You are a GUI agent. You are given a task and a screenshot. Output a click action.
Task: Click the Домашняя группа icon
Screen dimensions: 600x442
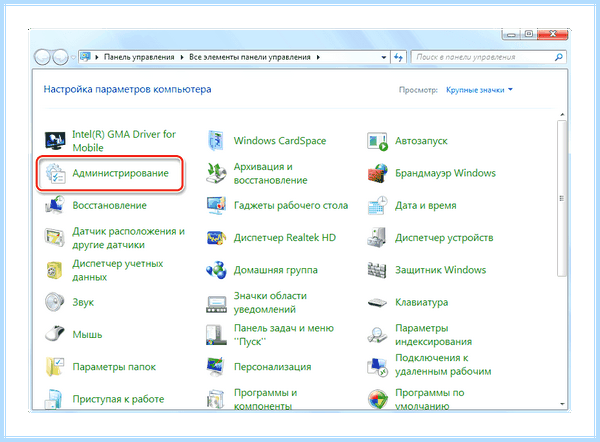pyautogui.click(x=216, y=270)
